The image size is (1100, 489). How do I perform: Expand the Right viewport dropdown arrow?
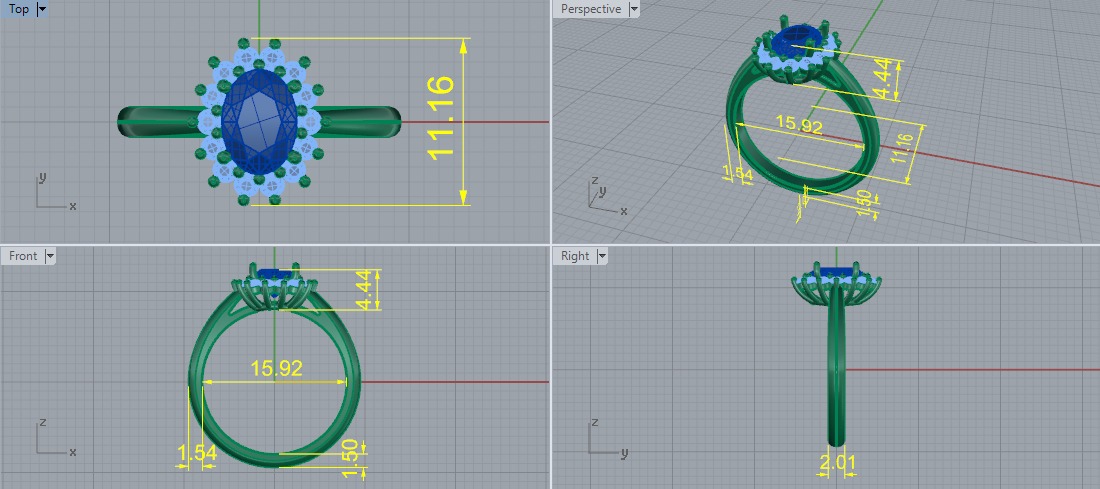click(x=602, y=256)
